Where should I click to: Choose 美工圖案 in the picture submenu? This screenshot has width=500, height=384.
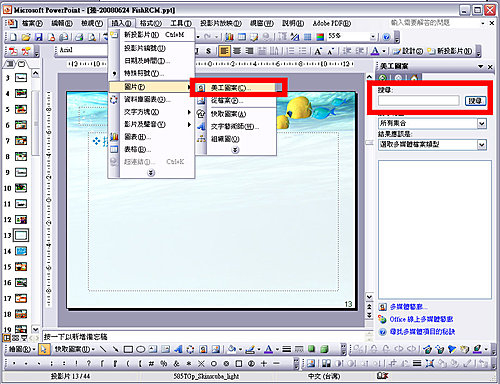tap(236, 88)
